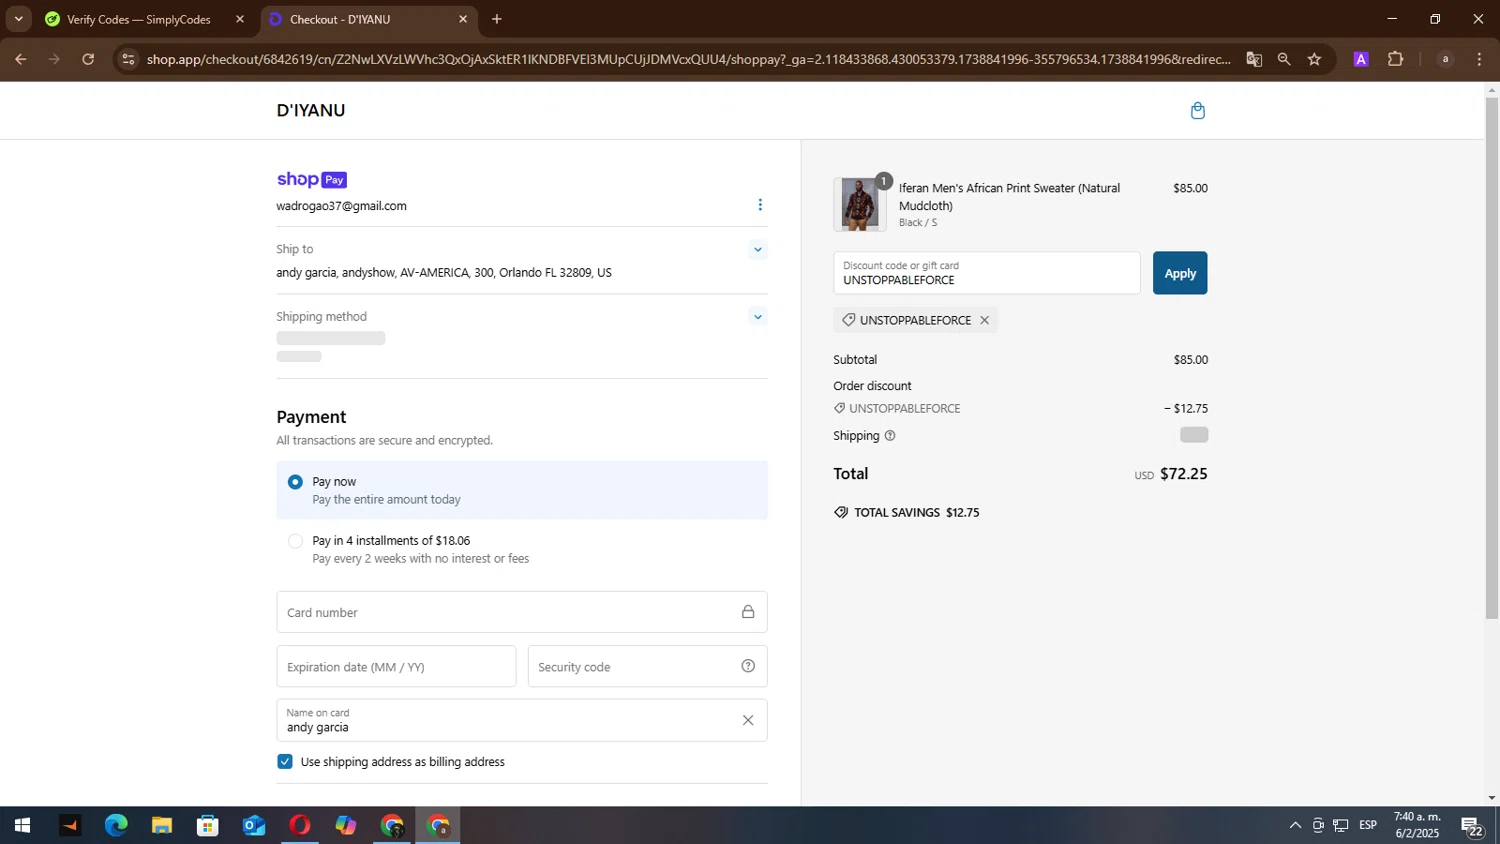The image size is (1500, 844).
Task: Show shipping info tooltip
Action: (x=890, y=436)
